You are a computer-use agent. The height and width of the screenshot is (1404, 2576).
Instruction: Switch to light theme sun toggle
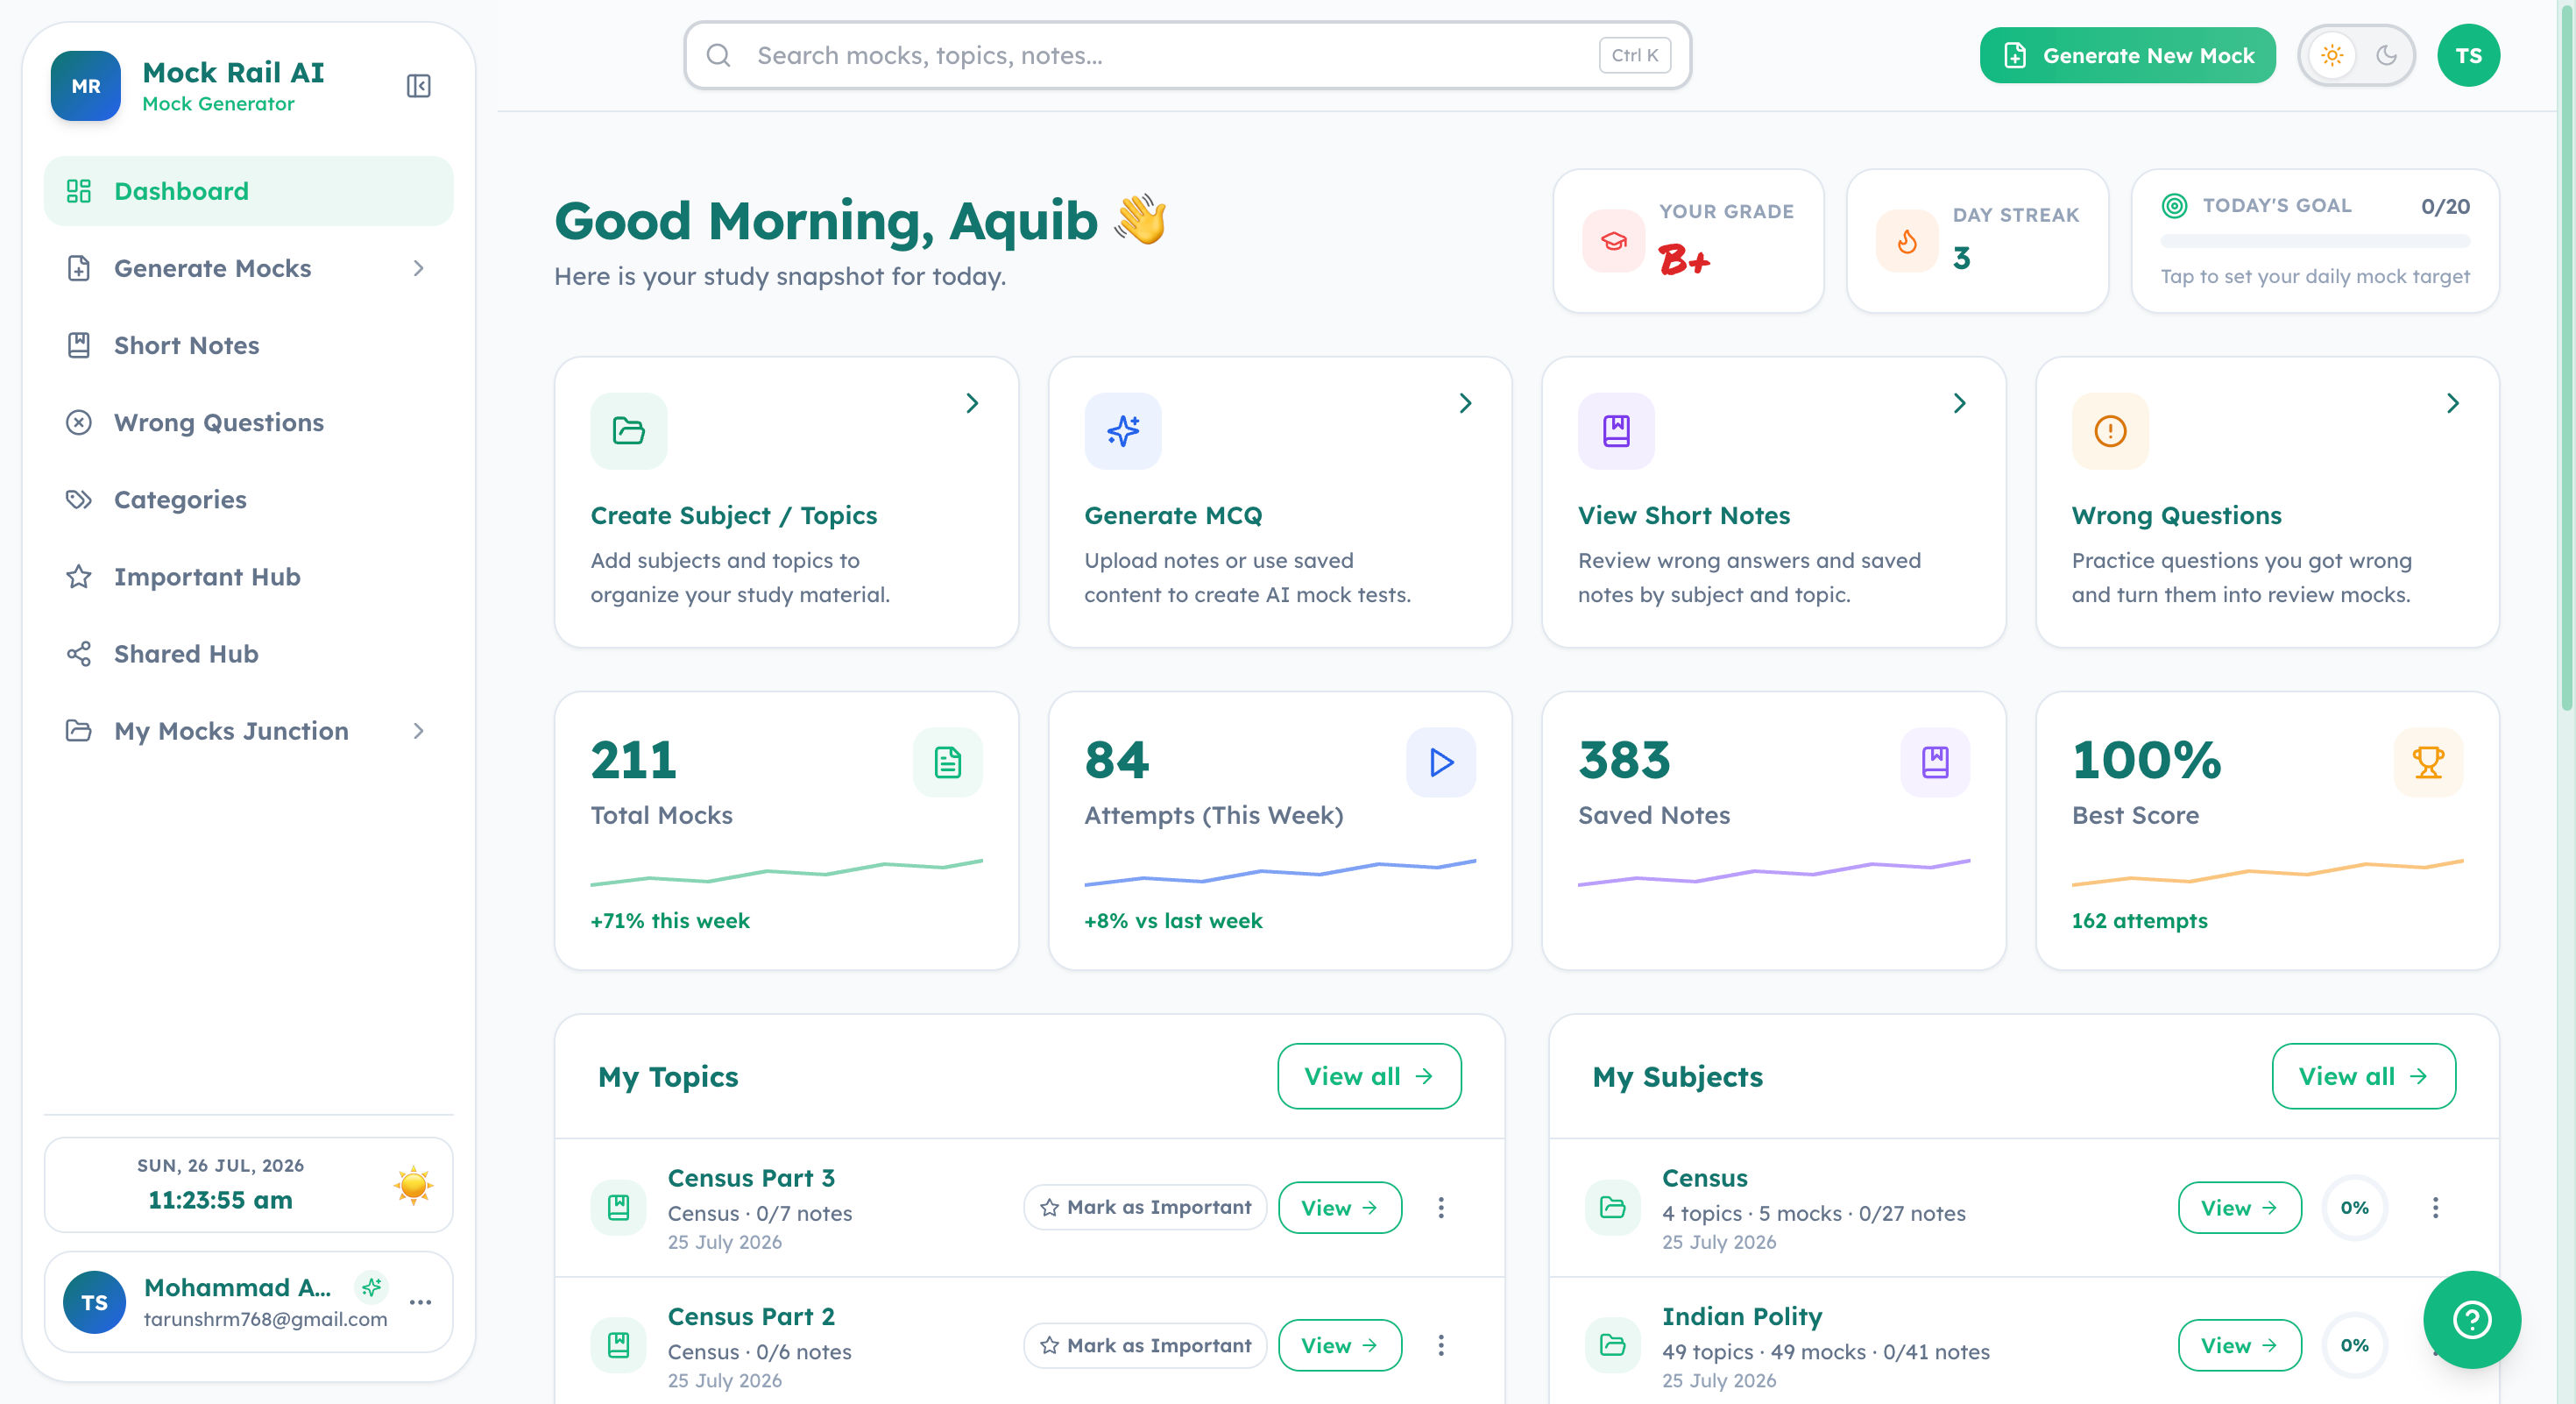click(x=2331, y=55)
